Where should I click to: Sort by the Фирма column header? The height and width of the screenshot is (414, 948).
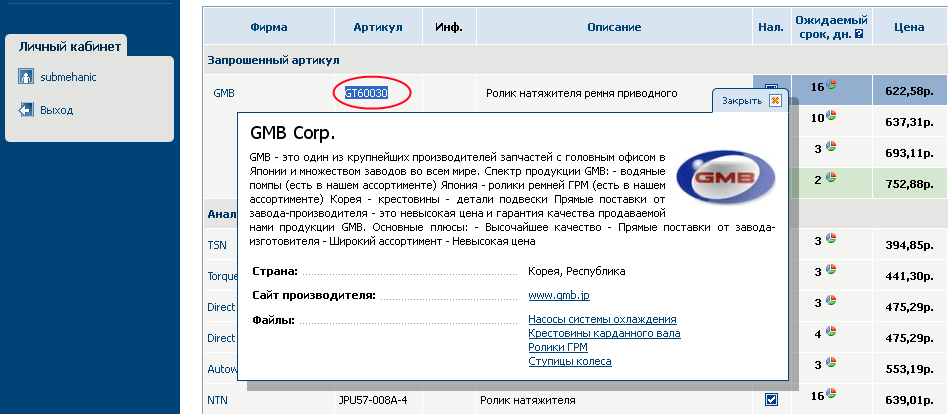tap(268, 27)
